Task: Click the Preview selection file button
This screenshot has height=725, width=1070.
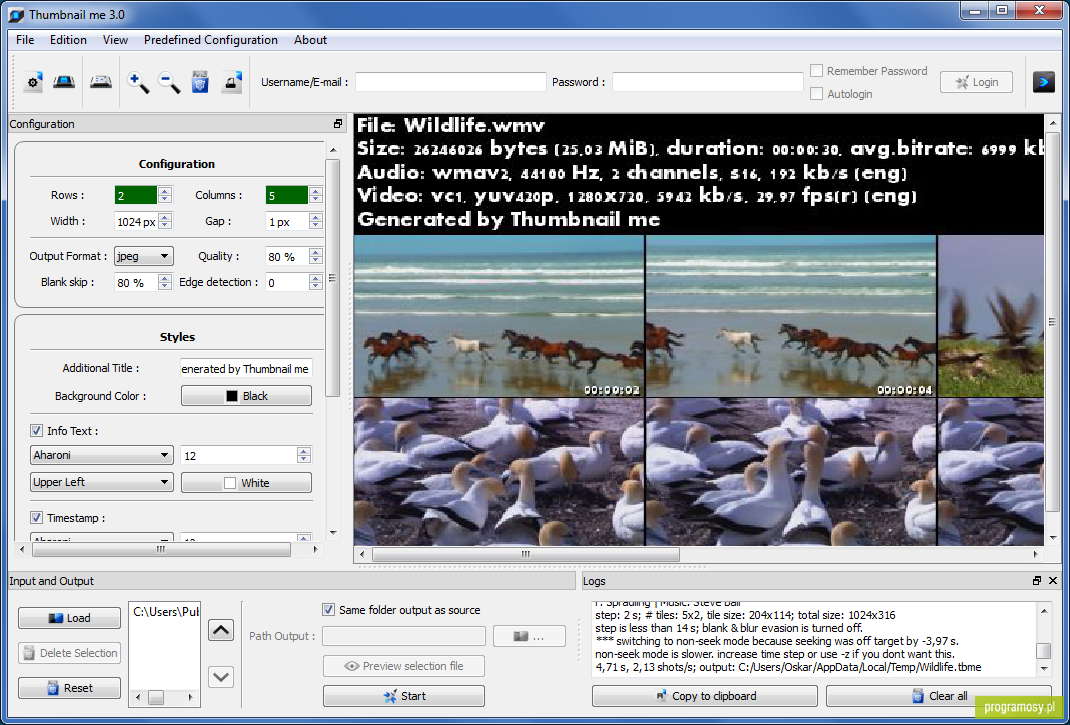Action: pyautogui.click(x=404, y=666)
